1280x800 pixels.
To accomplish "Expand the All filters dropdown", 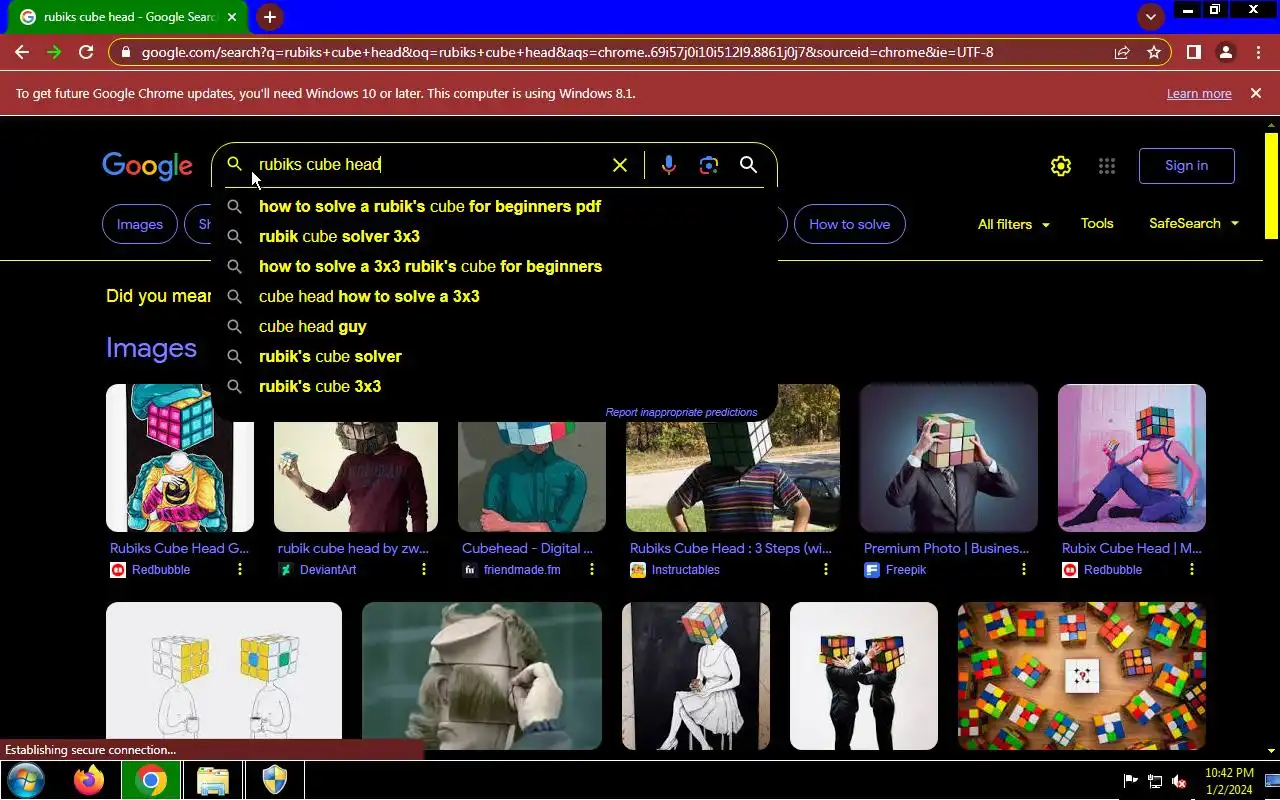I will pyautogui.click(x=1014, y=224).
